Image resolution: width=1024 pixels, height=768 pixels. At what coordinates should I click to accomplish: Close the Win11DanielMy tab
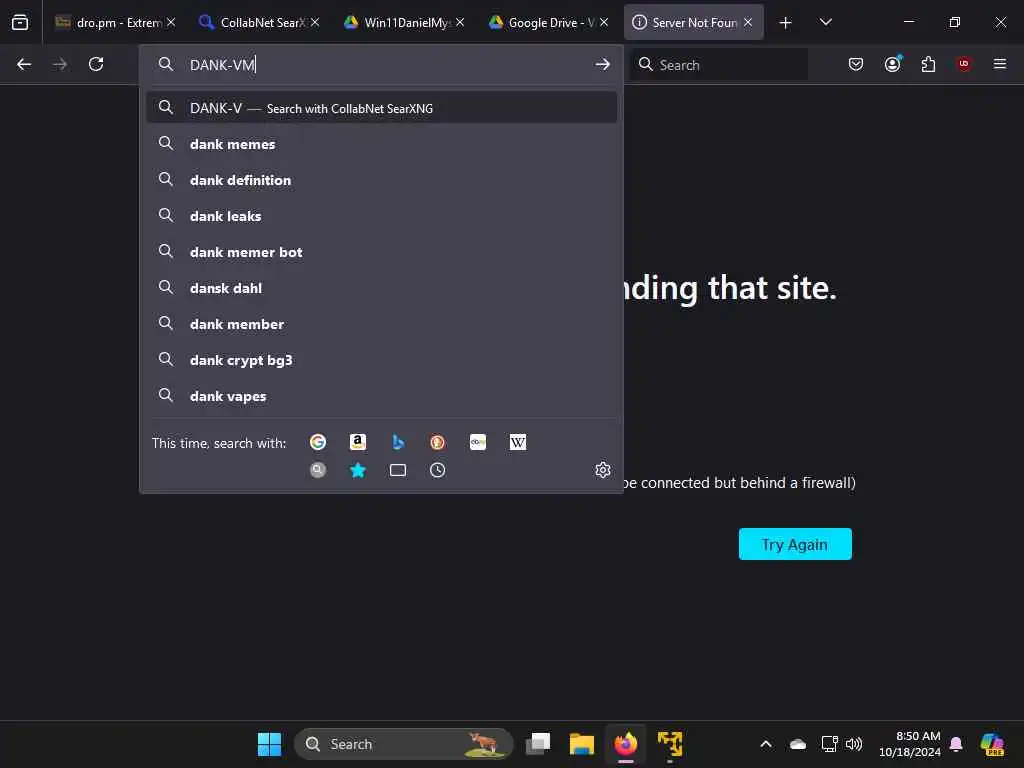pyautogui.click(x=460, y=22)
